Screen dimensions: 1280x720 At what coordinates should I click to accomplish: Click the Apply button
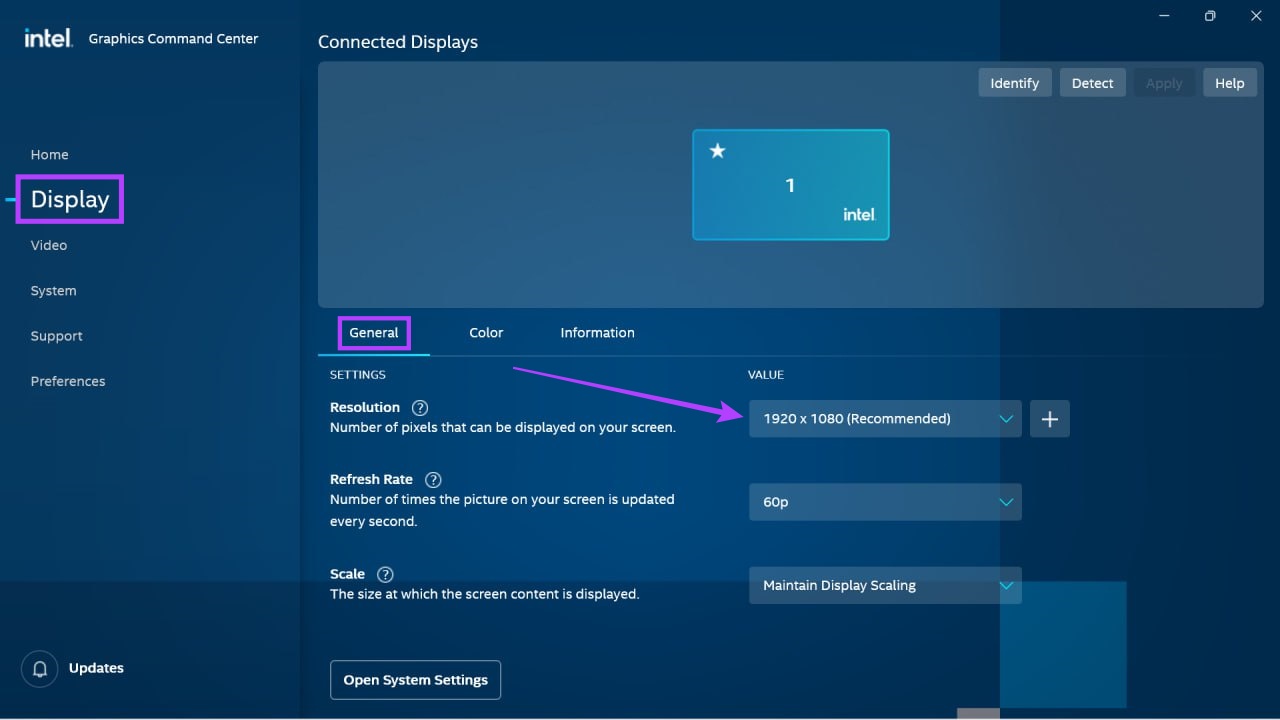1164,83
